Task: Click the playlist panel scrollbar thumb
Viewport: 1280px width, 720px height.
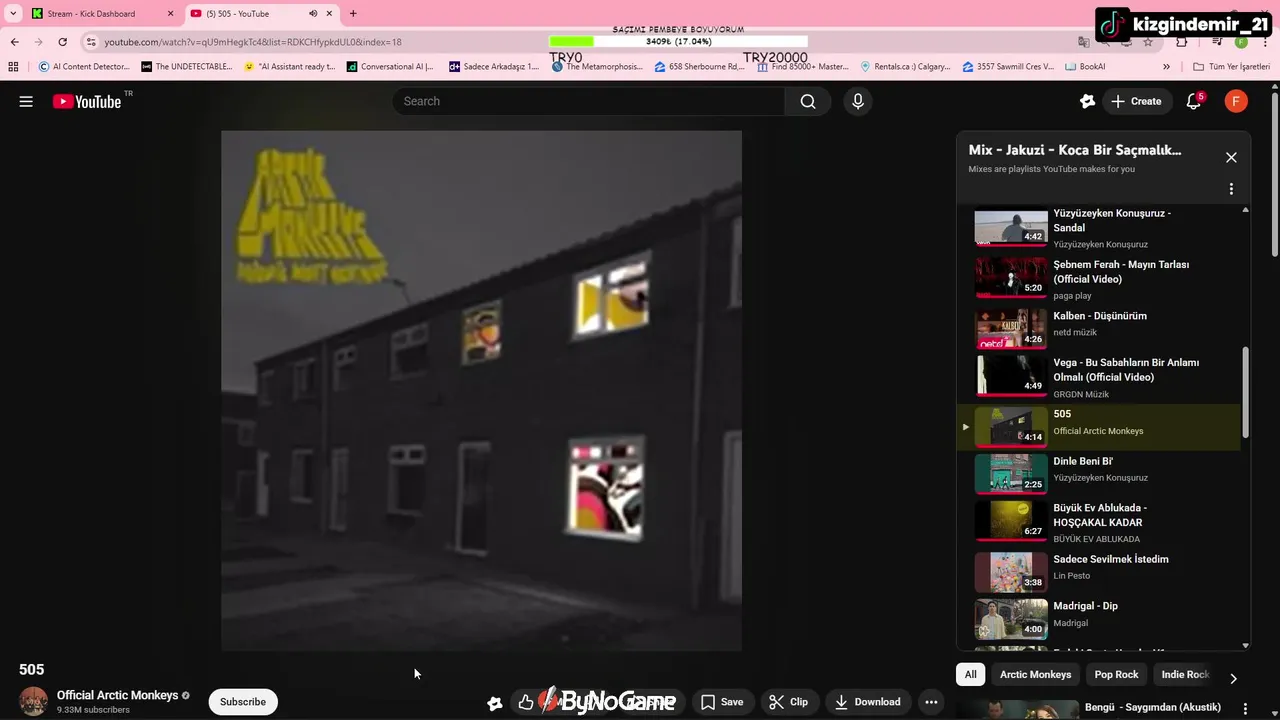Action: pos(1245,392)
